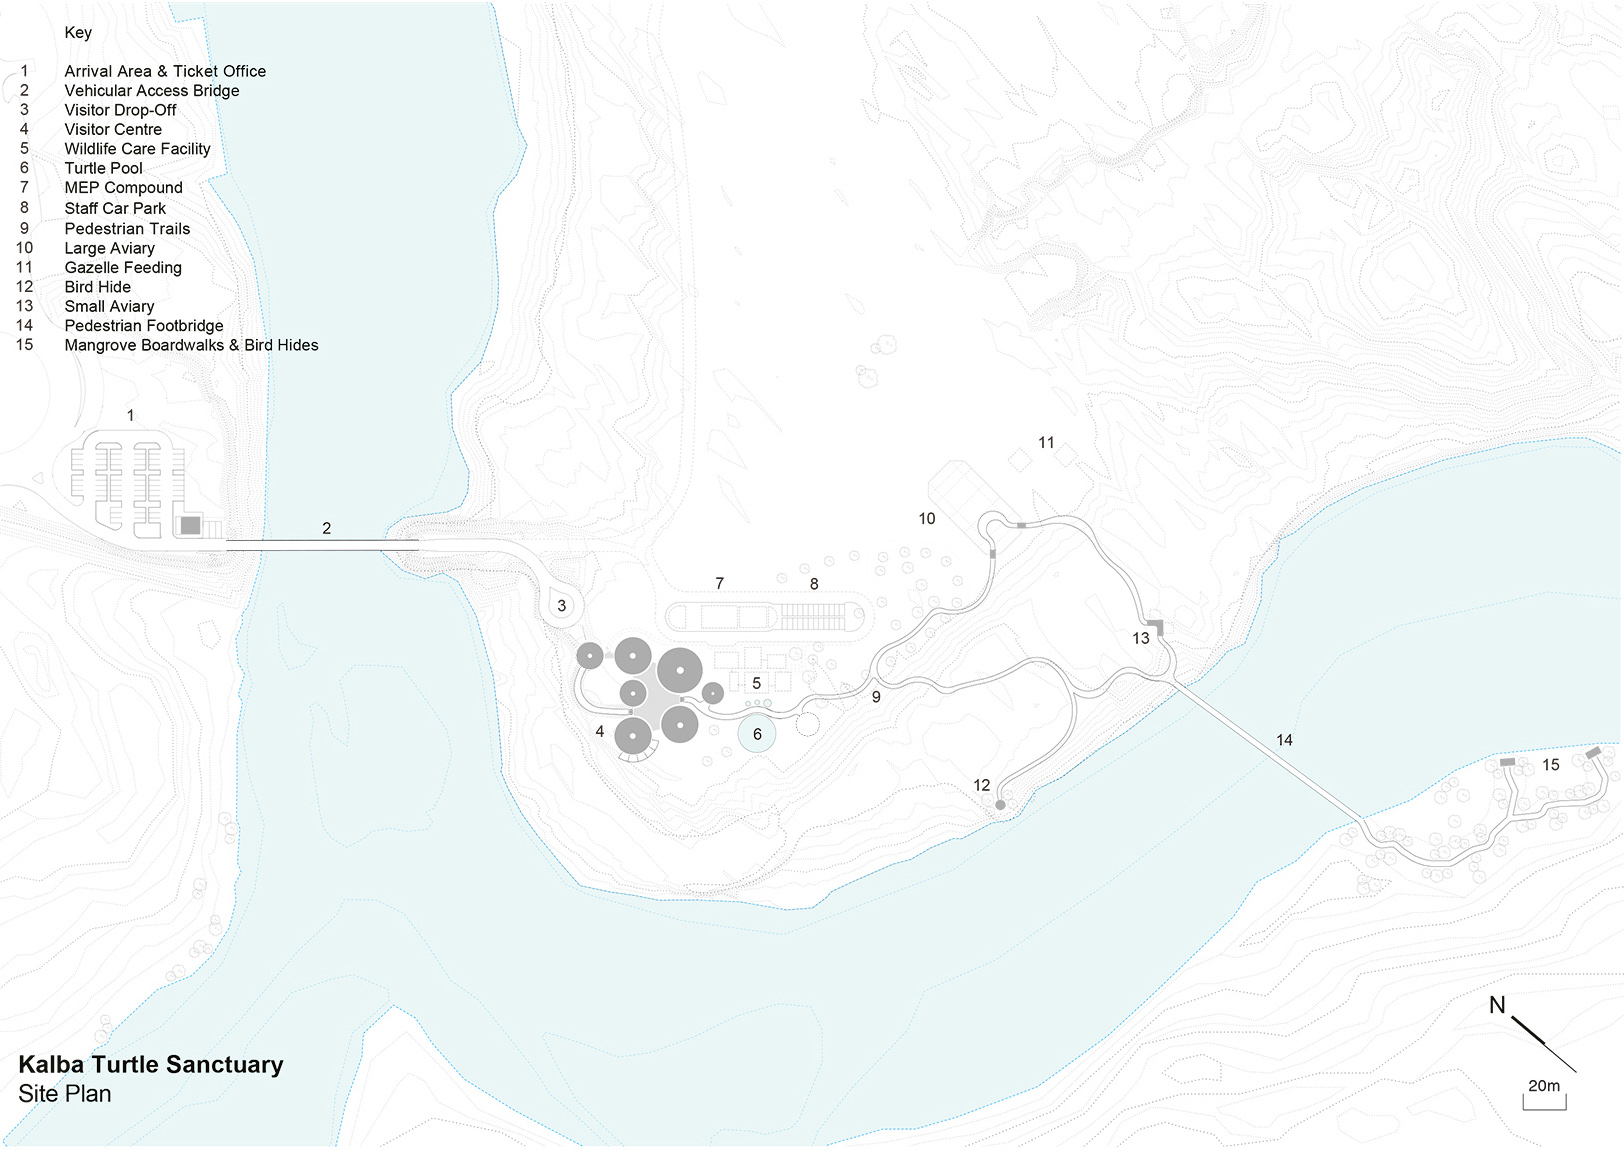1624x1150 pixels.
Task: Click the light blue Turtle Pool circle
Action: pyautogui.click(x=757, y=734)
